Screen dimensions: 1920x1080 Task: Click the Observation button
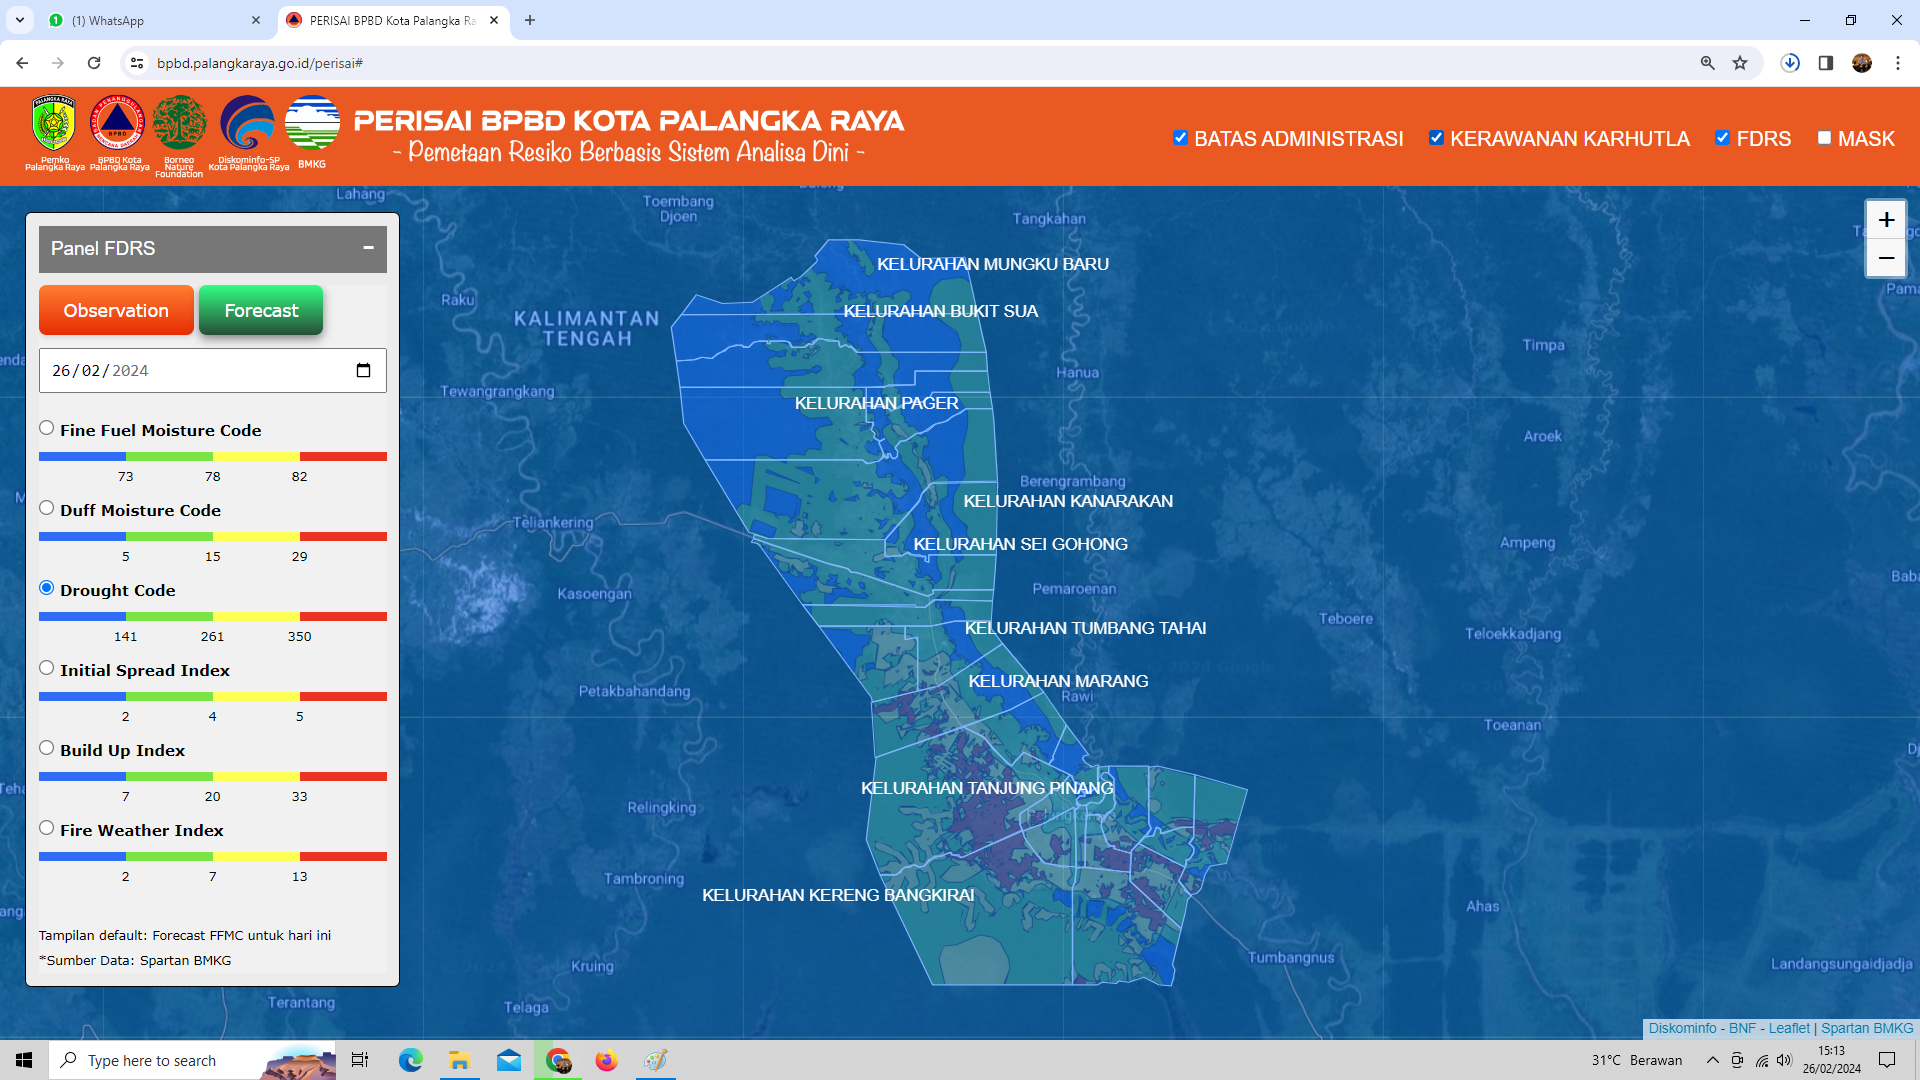116,310
